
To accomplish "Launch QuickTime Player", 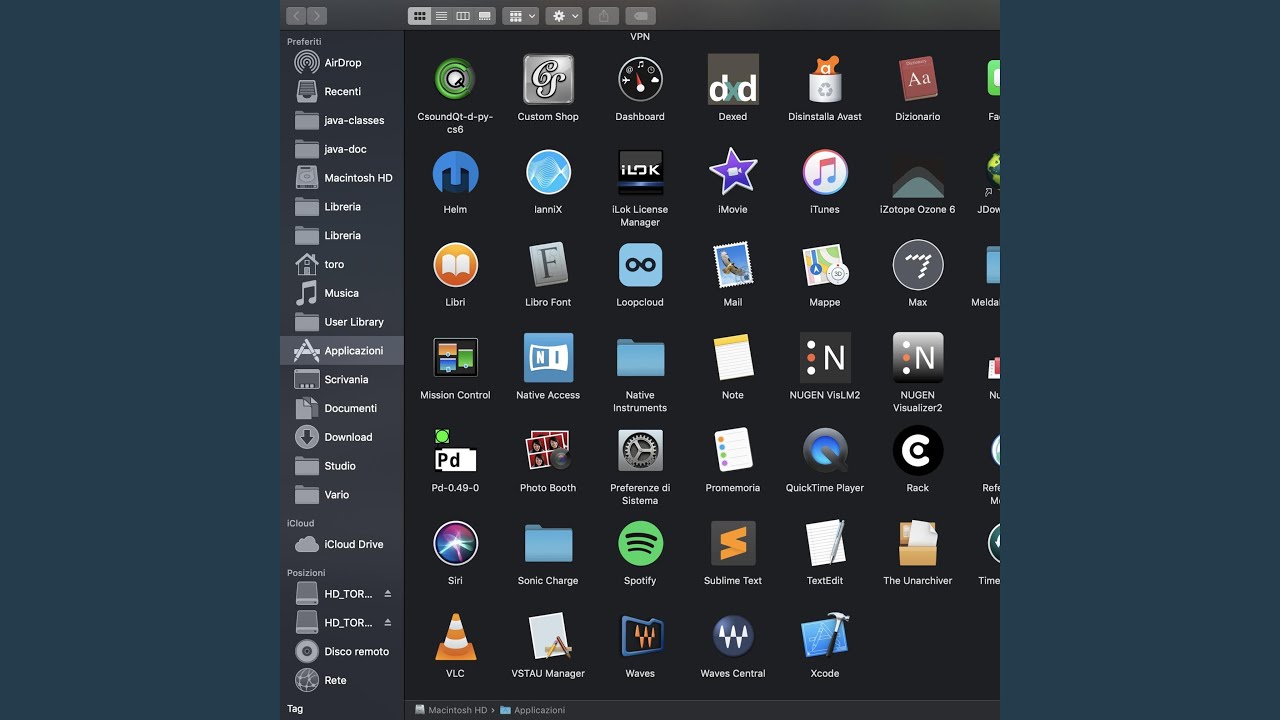I will point(825,451).
